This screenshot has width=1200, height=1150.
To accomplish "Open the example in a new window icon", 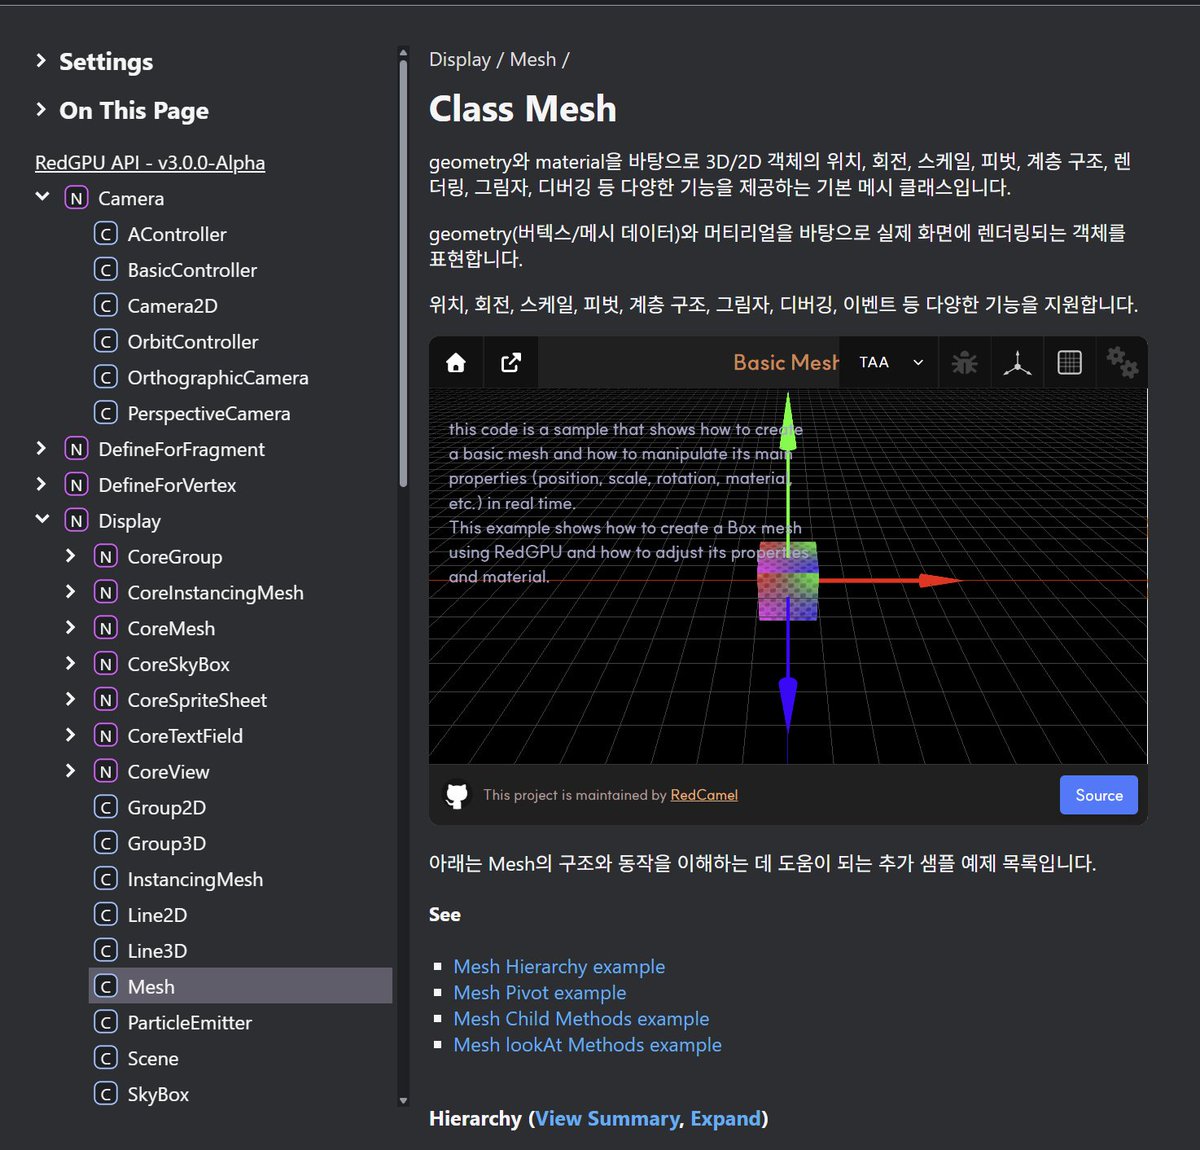I will [x=511, y=363].
